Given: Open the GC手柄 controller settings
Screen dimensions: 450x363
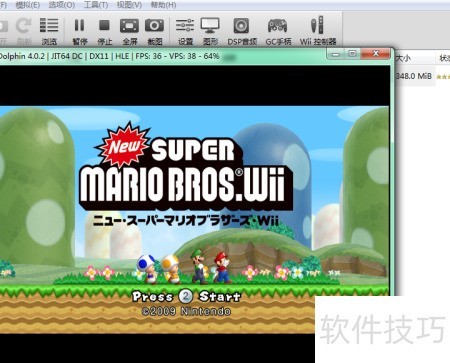Looking at the screenshot, I should tap(278, 31).
